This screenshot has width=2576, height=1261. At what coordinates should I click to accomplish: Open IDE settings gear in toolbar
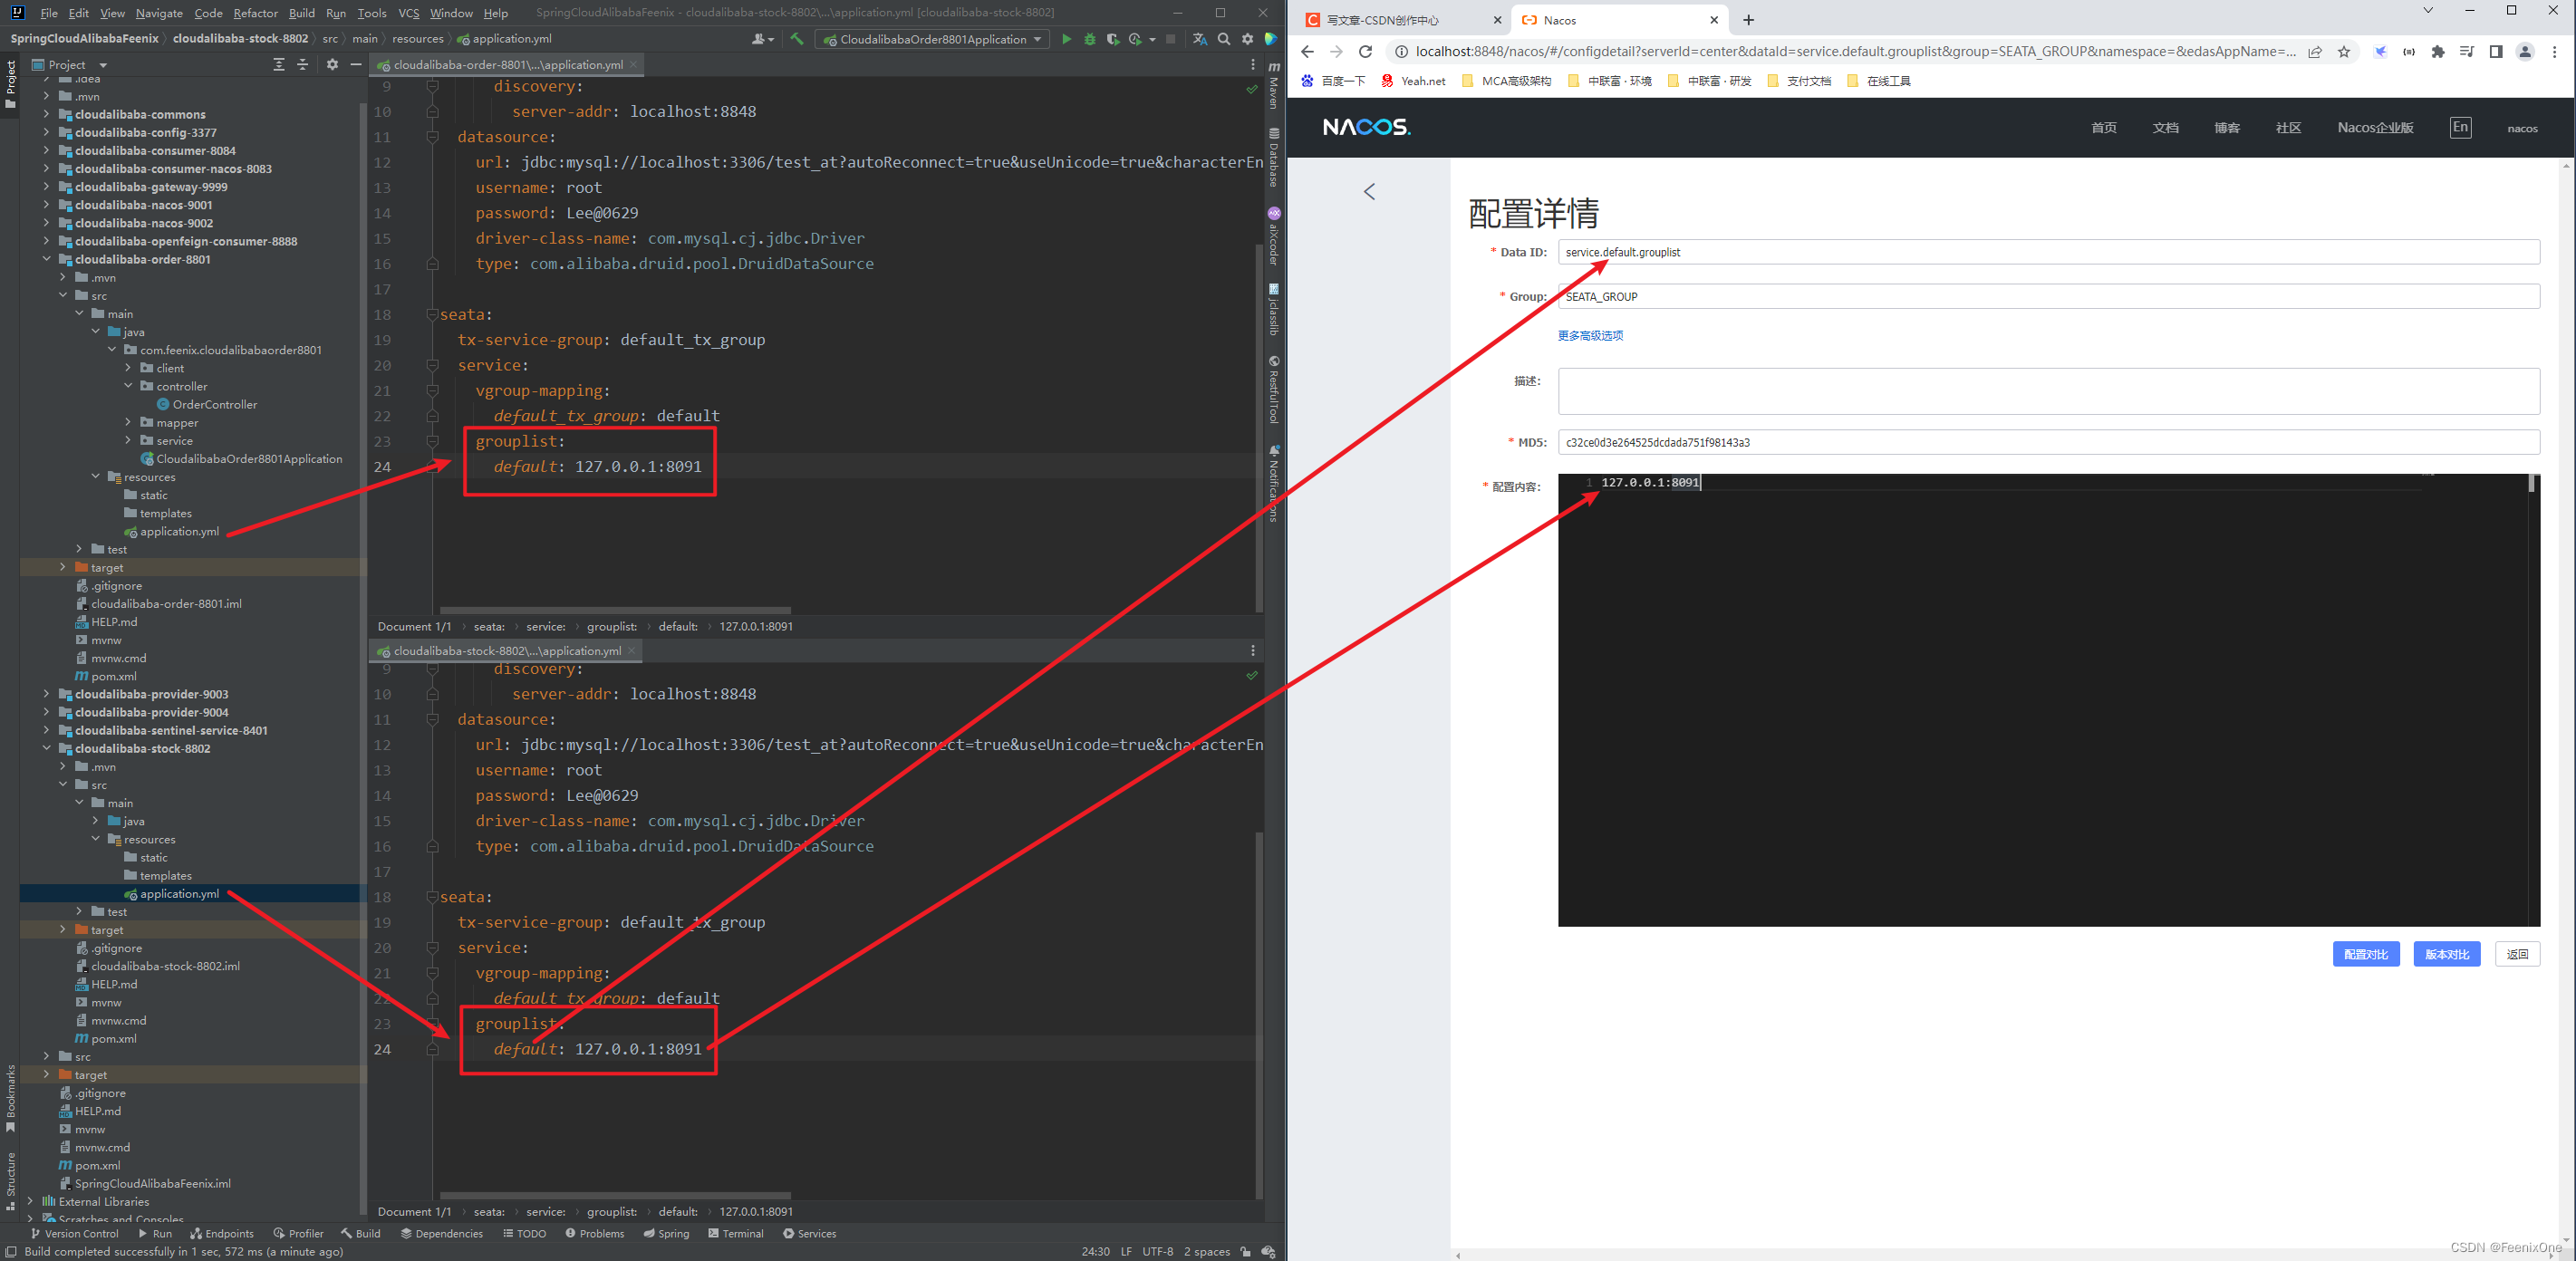pos(1247,39)
